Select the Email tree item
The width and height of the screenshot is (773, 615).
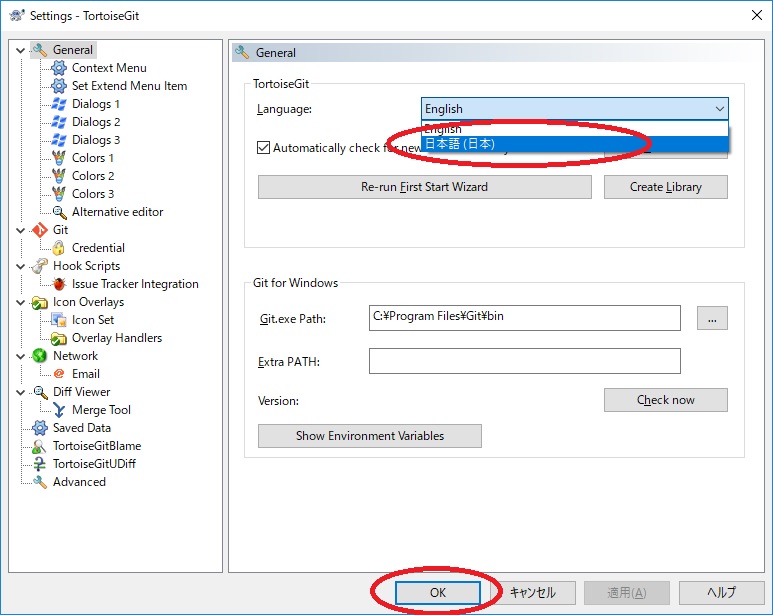86,374
